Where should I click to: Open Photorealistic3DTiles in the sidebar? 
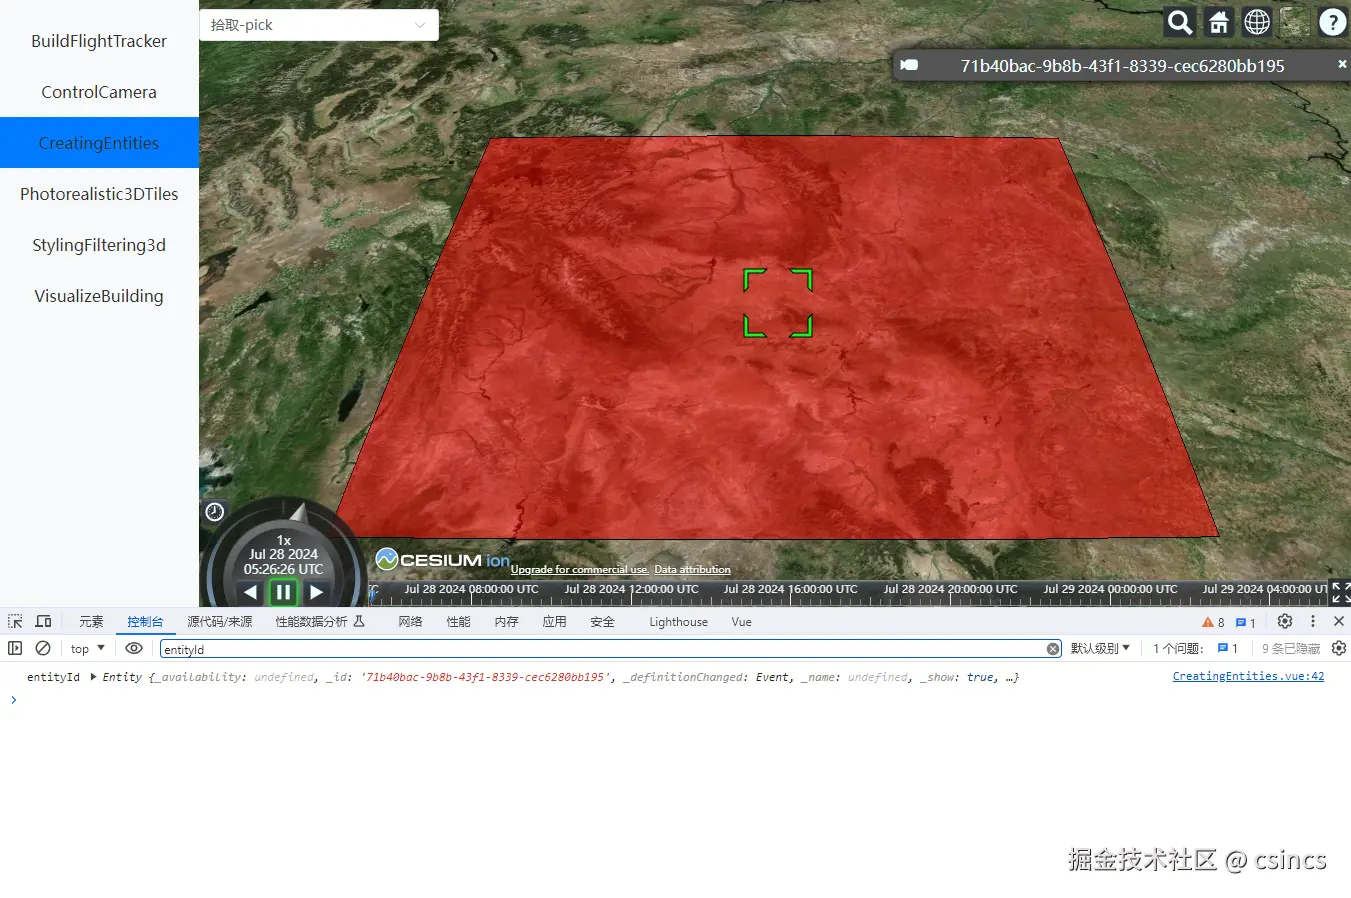pos(99,194)
